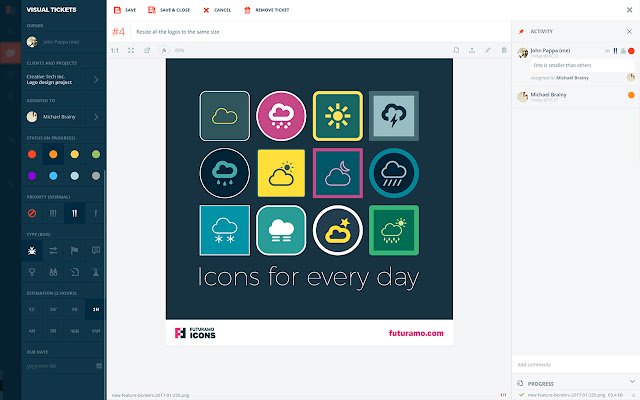
Task: Click bug icon on John Pappa activity
Action: click(x=623, y=51)
